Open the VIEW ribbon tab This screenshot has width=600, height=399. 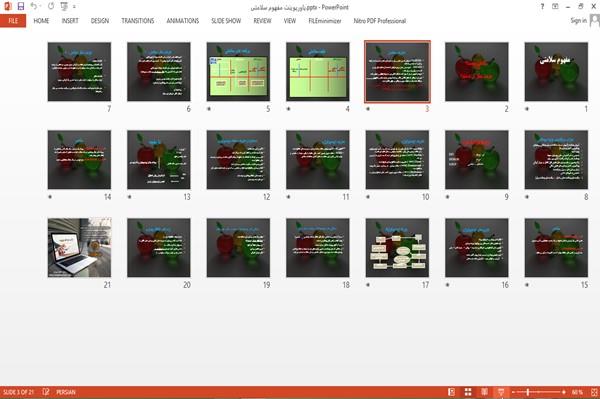(290, 21)
